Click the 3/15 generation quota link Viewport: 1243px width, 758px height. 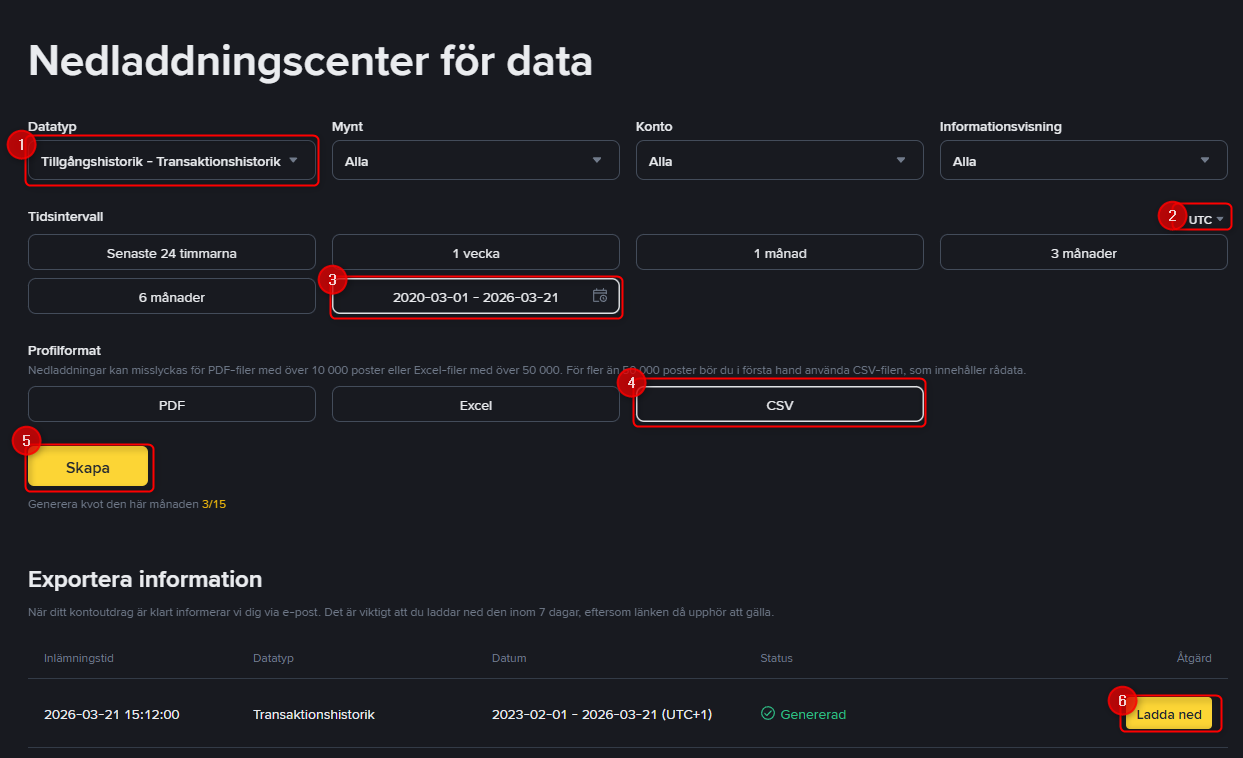coord(216,504)
